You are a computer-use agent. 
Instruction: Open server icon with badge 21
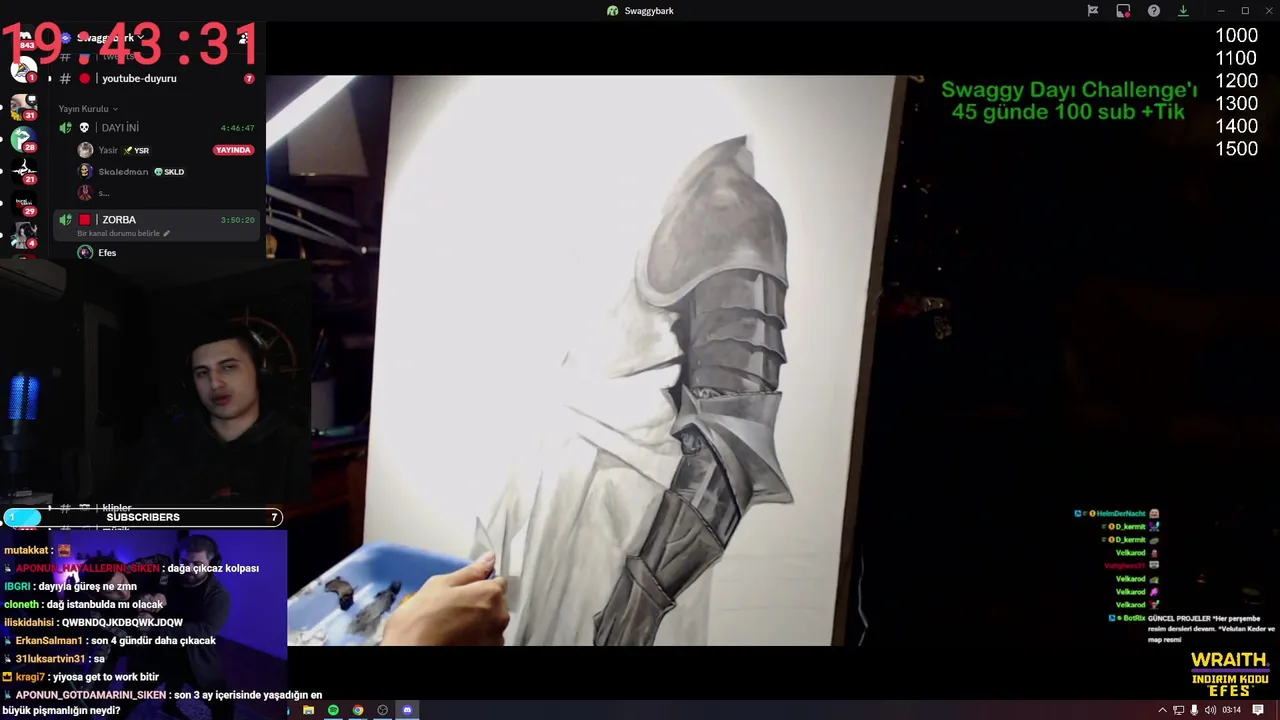click(x=23, y=171)
